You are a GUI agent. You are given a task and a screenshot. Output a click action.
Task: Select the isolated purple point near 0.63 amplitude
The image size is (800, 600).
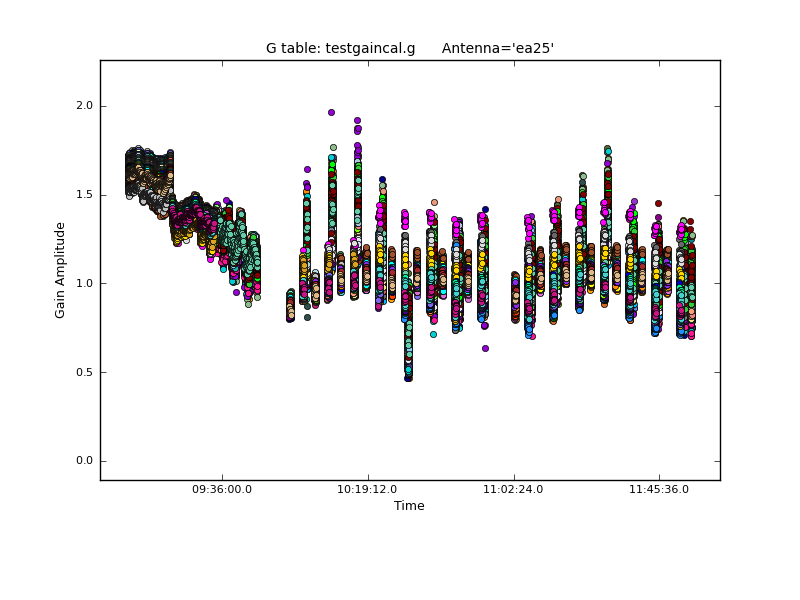tap(485, 349)
